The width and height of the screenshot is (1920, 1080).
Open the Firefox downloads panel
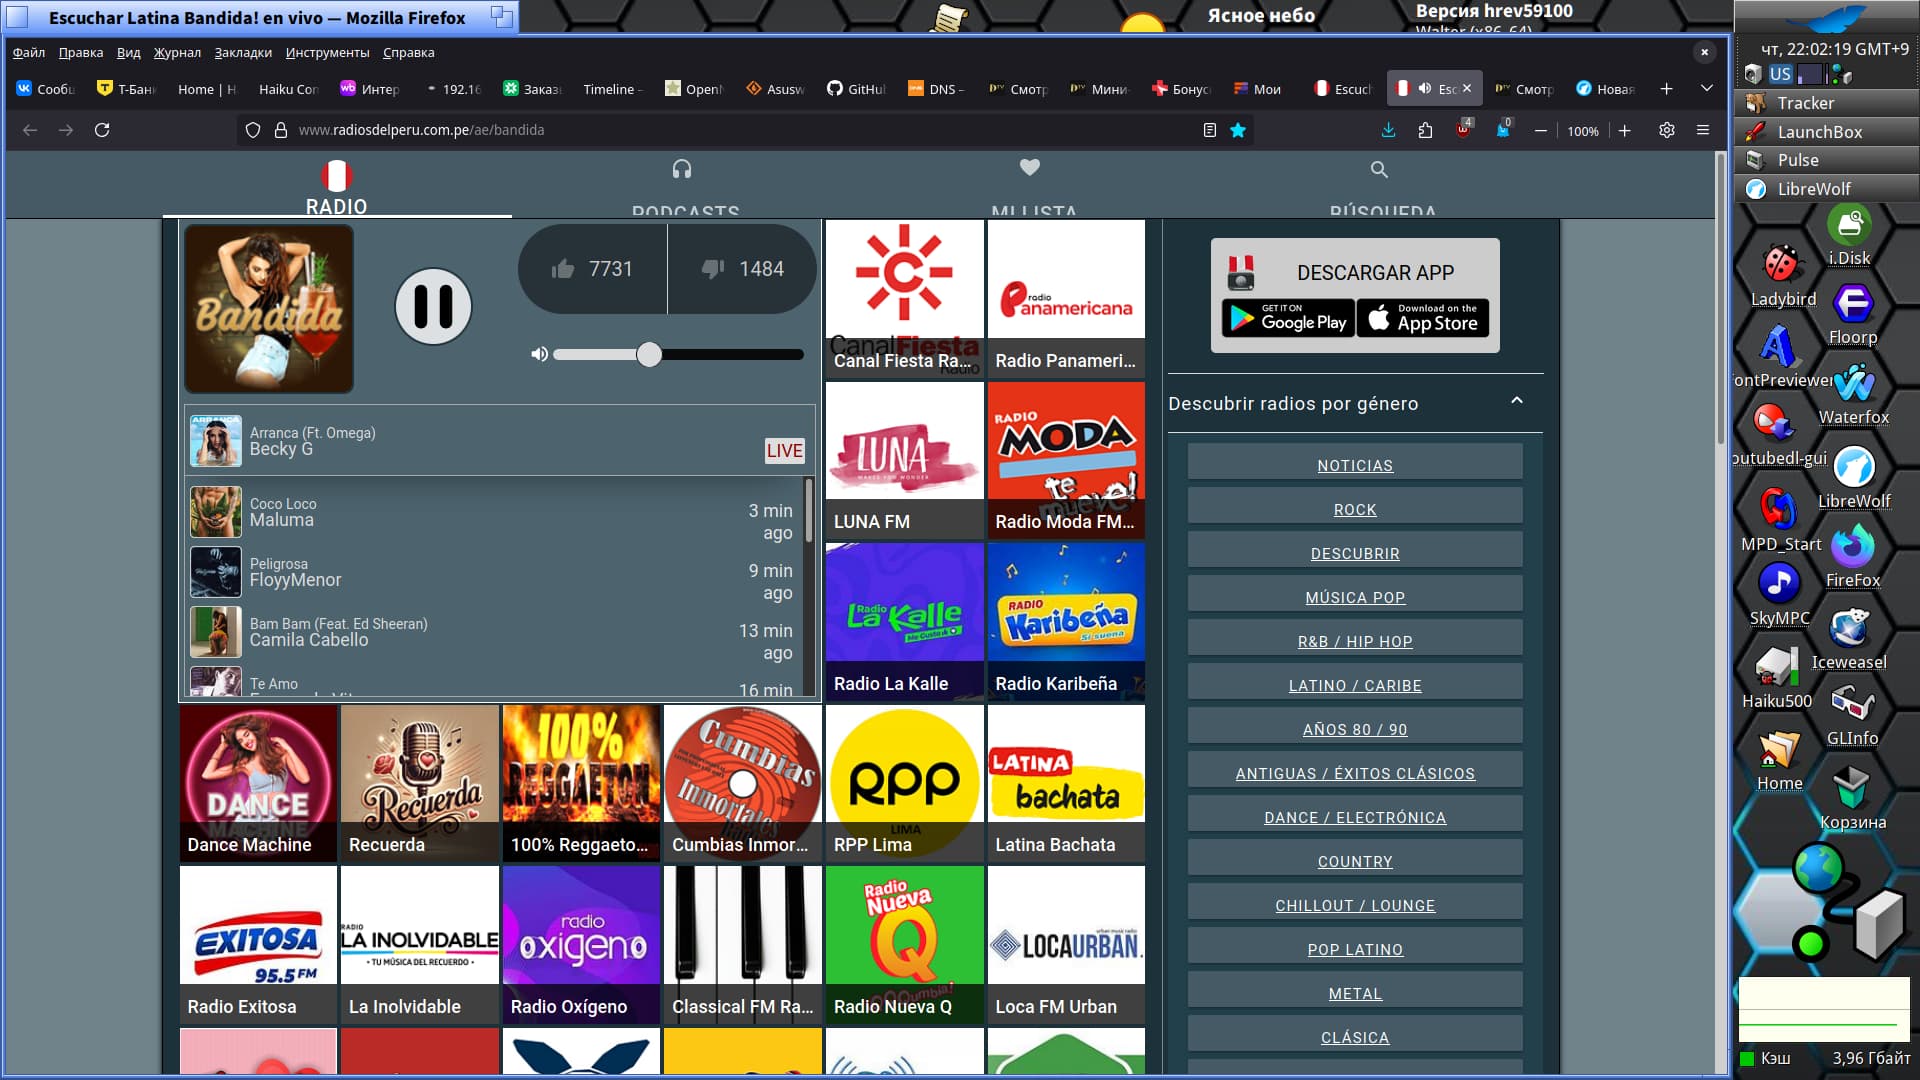[1388, 130]
